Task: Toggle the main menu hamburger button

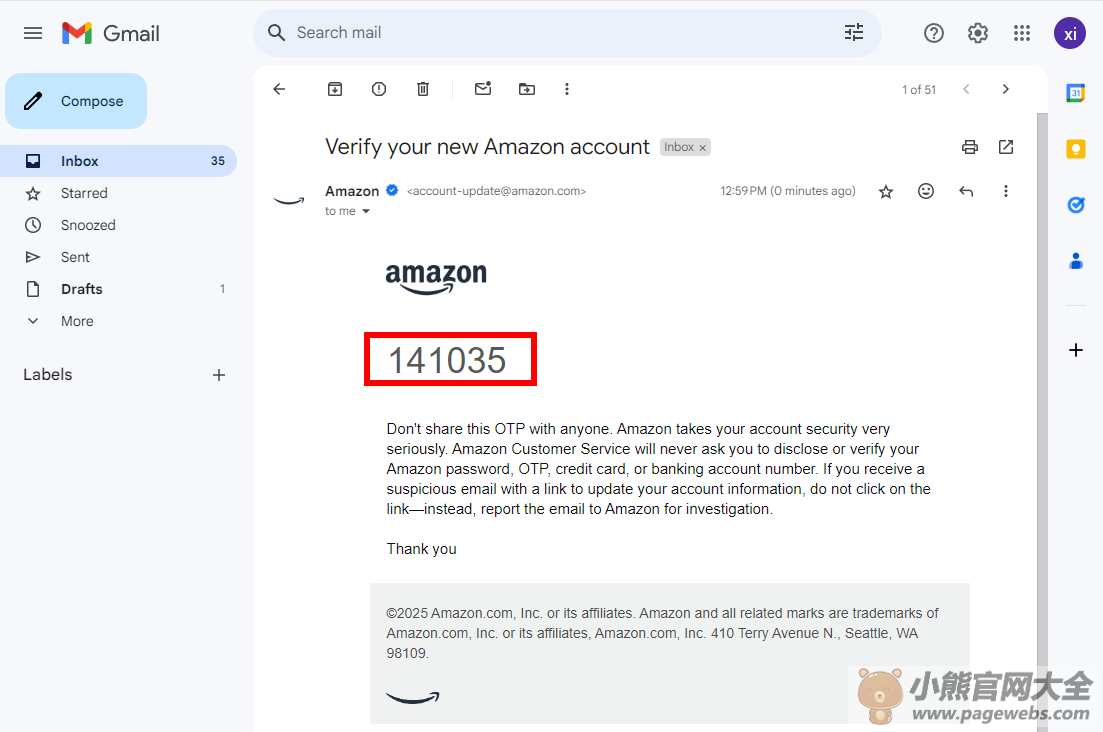Action: (x=33, y=33)
